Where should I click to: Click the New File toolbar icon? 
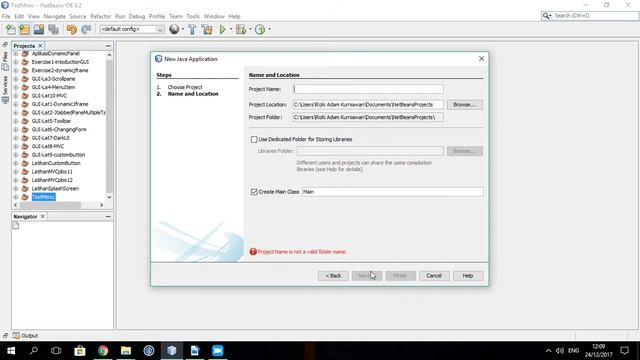click(11, 29)
